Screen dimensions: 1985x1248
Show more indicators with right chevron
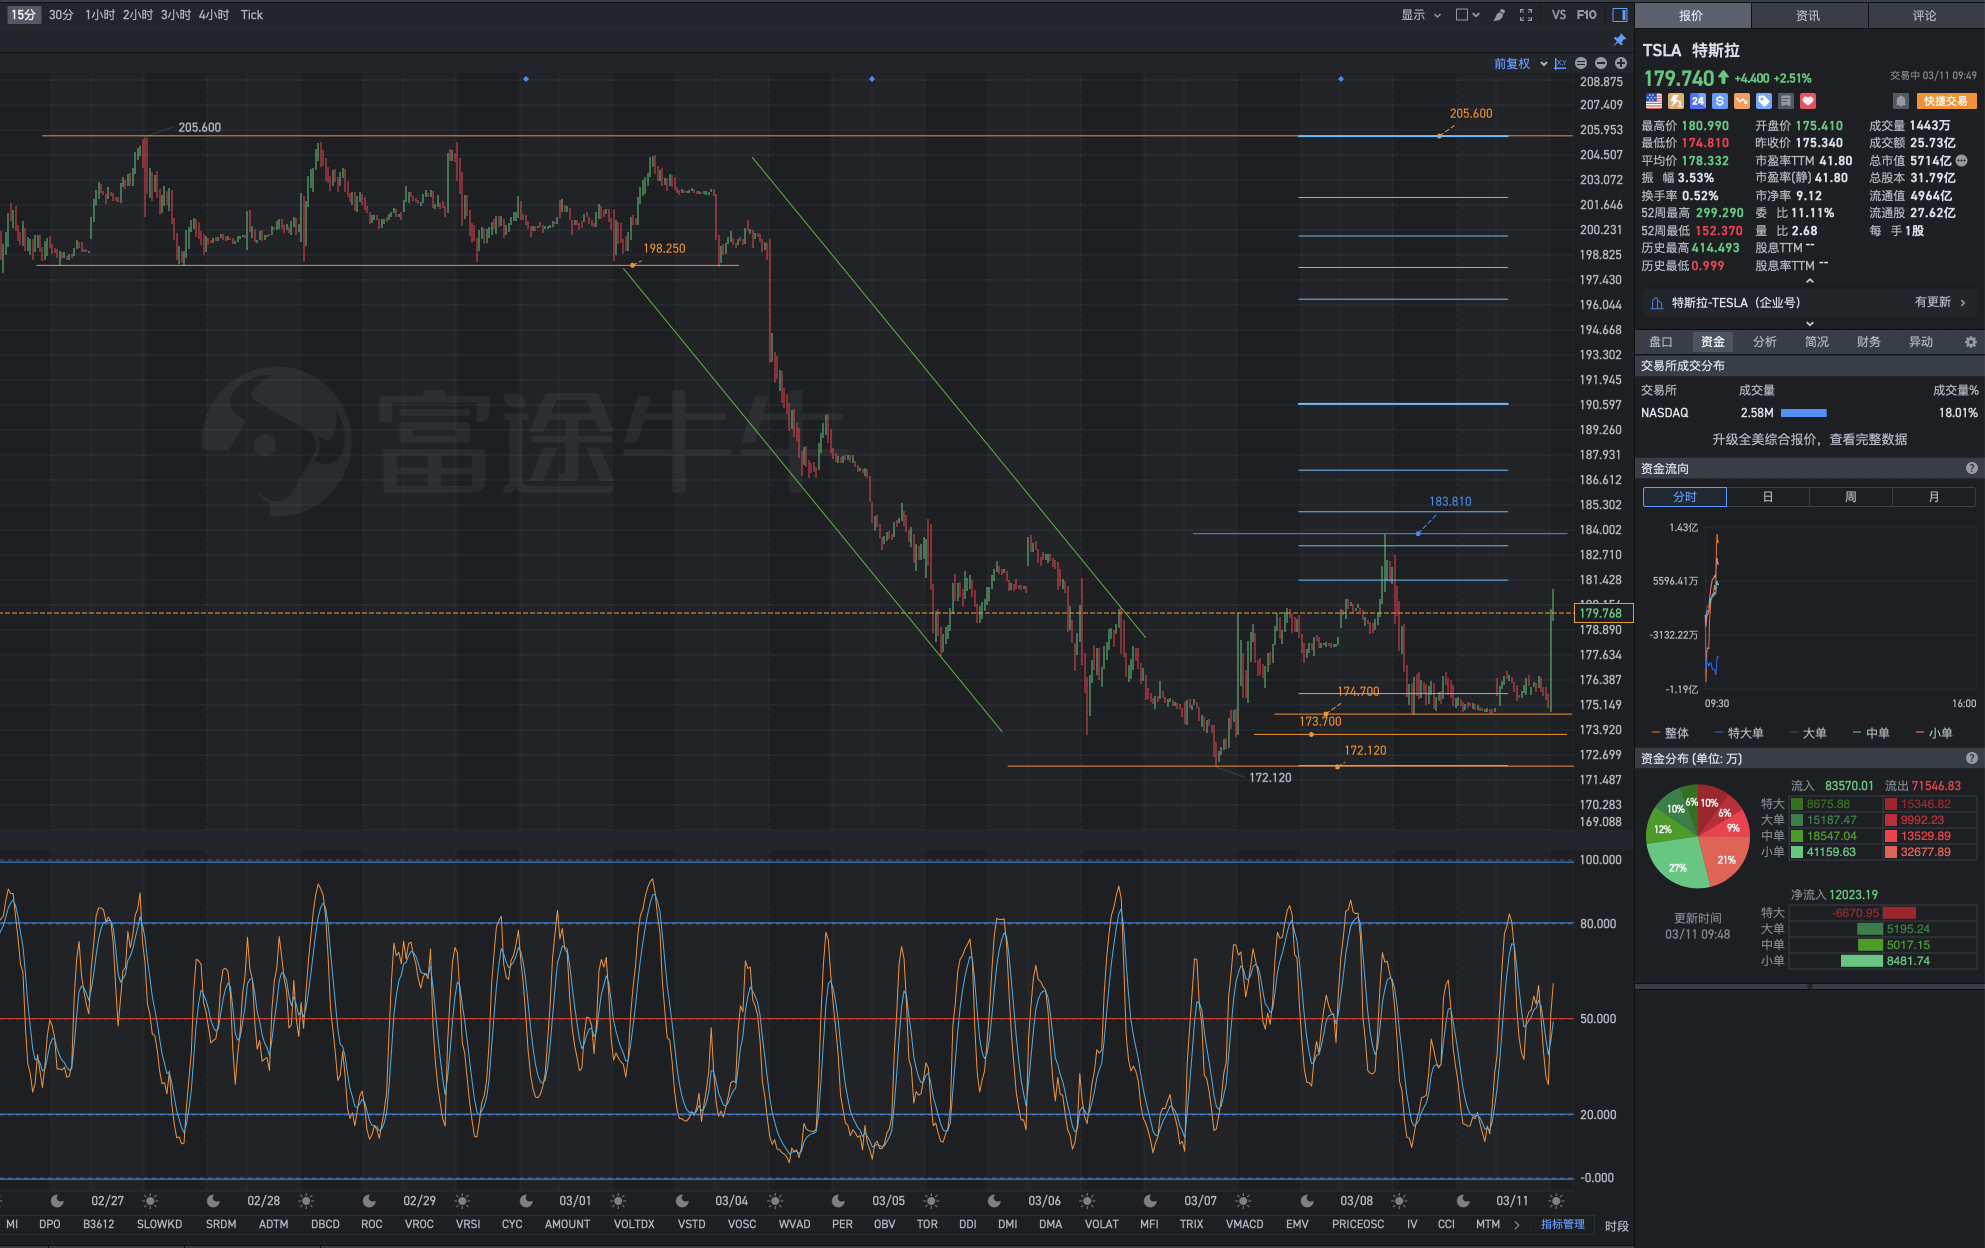(1517, 1224)
